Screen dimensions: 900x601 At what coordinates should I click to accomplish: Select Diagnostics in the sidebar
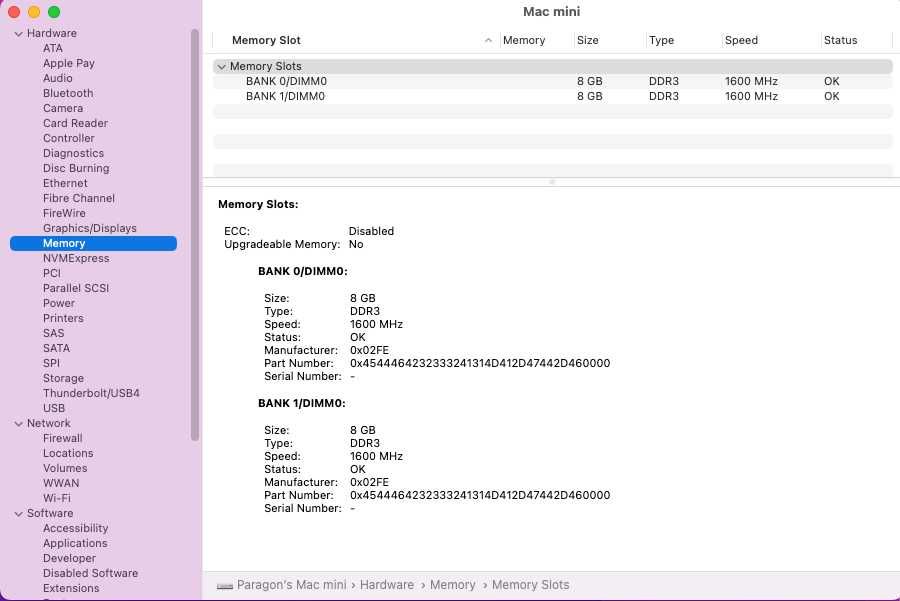click(73, 153)
